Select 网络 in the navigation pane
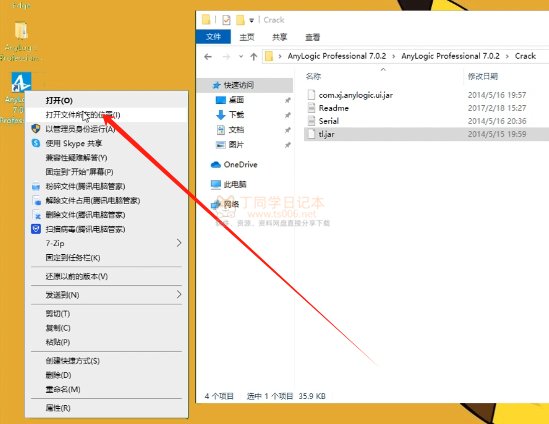 tap(231, 204)
